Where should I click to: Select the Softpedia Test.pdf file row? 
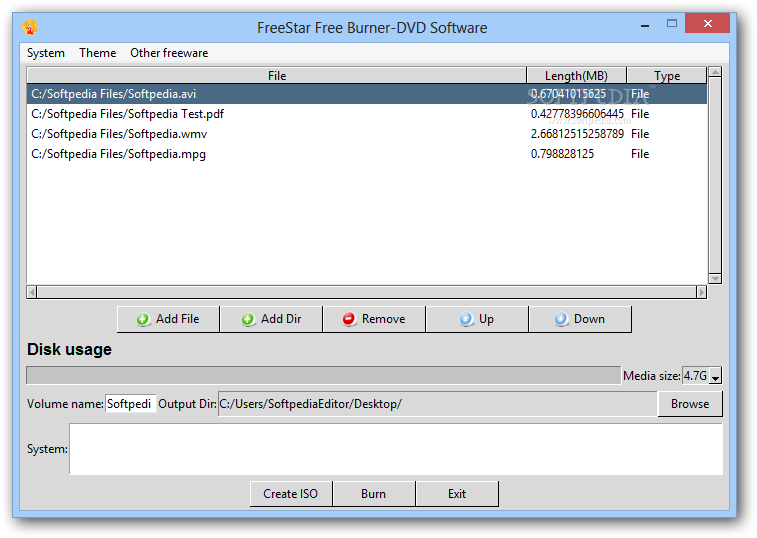point(367,114)
